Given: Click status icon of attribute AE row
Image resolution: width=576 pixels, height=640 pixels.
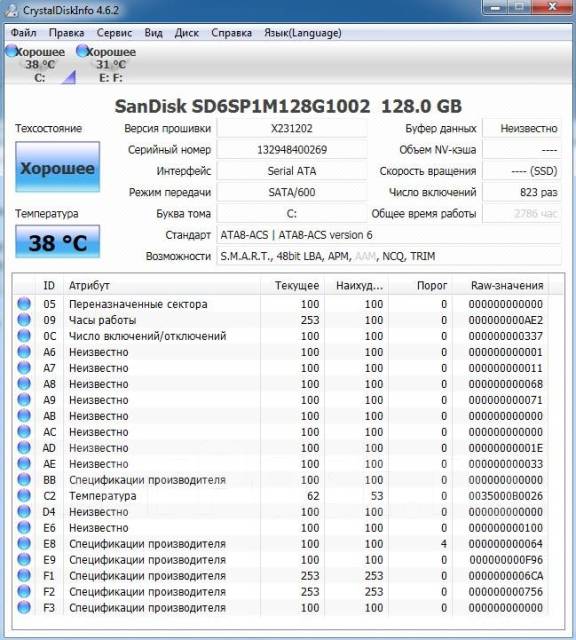Looking at the screenshot, I should pyautogui.click(x=24, y=463).
